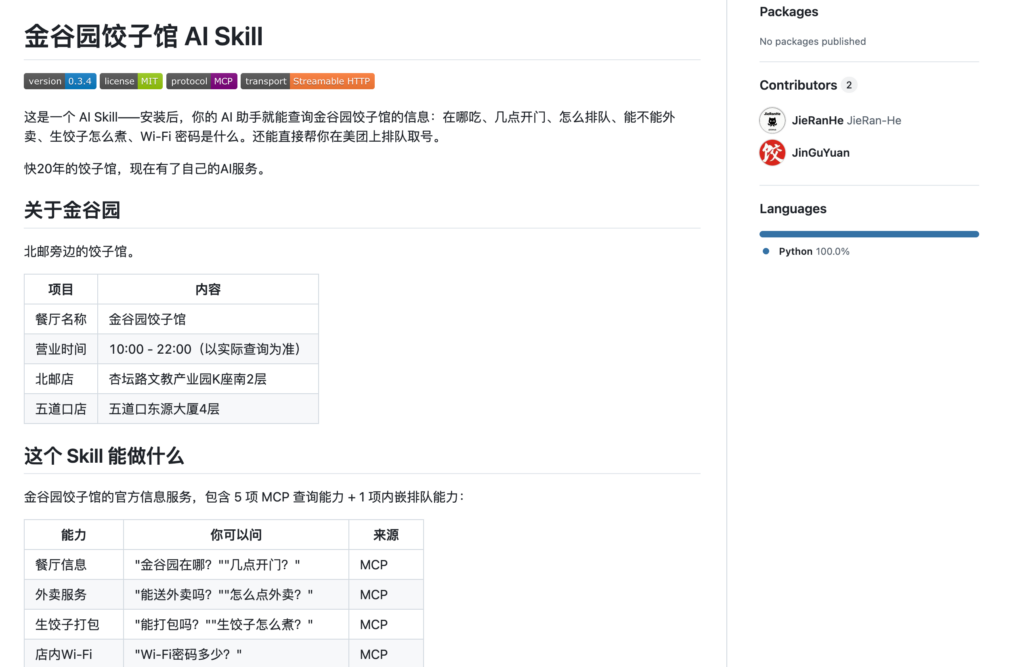Screen dimensions: 1024x667
Task: Click the No packages published text
Action: pos(812,41)
